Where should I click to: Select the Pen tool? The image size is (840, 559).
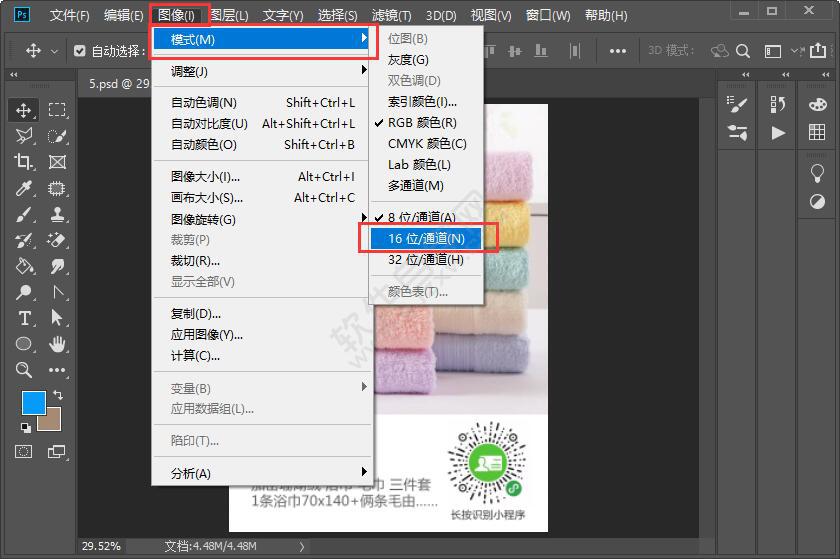click(x=57, y=292)
